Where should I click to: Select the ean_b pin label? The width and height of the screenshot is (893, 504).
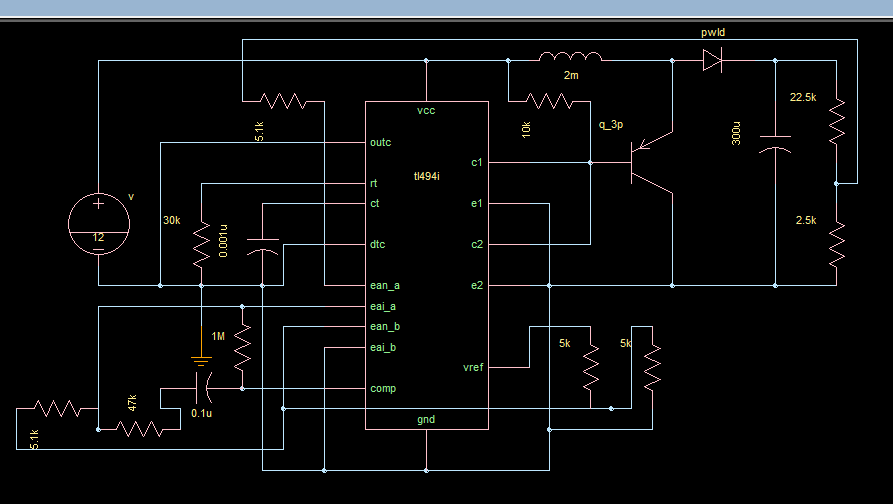[x=385, y=326]
